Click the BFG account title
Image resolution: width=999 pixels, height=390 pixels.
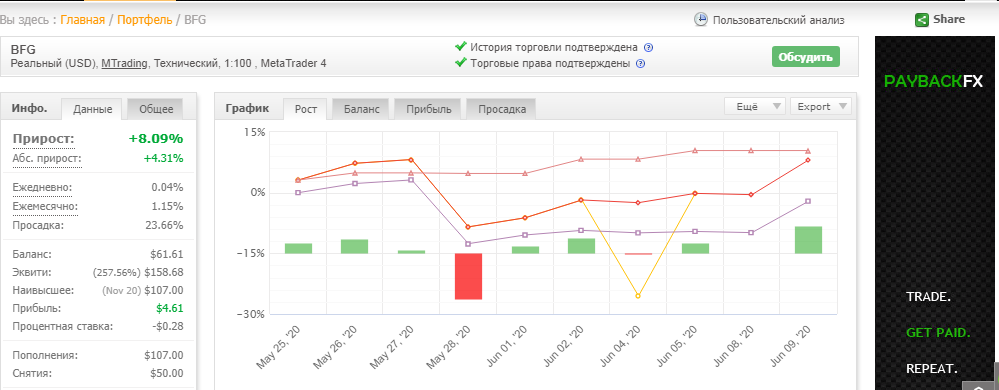23,49
